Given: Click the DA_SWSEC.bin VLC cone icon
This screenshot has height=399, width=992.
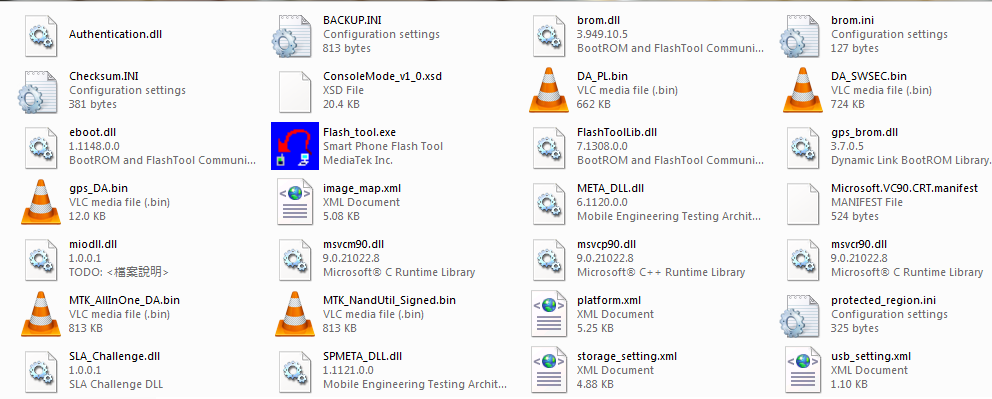Looking at the screenshot, I should 803,90.
